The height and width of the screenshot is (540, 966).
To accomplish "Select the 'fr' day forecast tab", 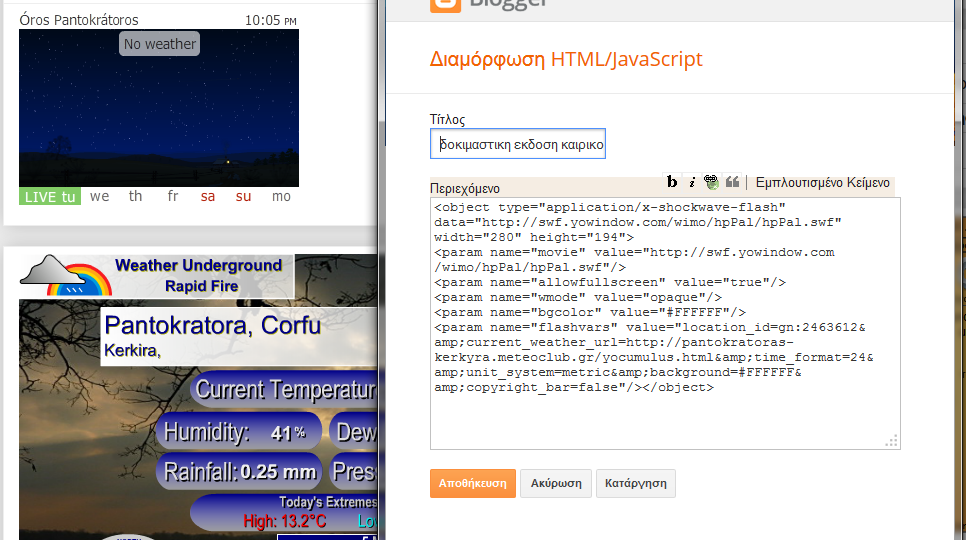I will click(173, 197).
